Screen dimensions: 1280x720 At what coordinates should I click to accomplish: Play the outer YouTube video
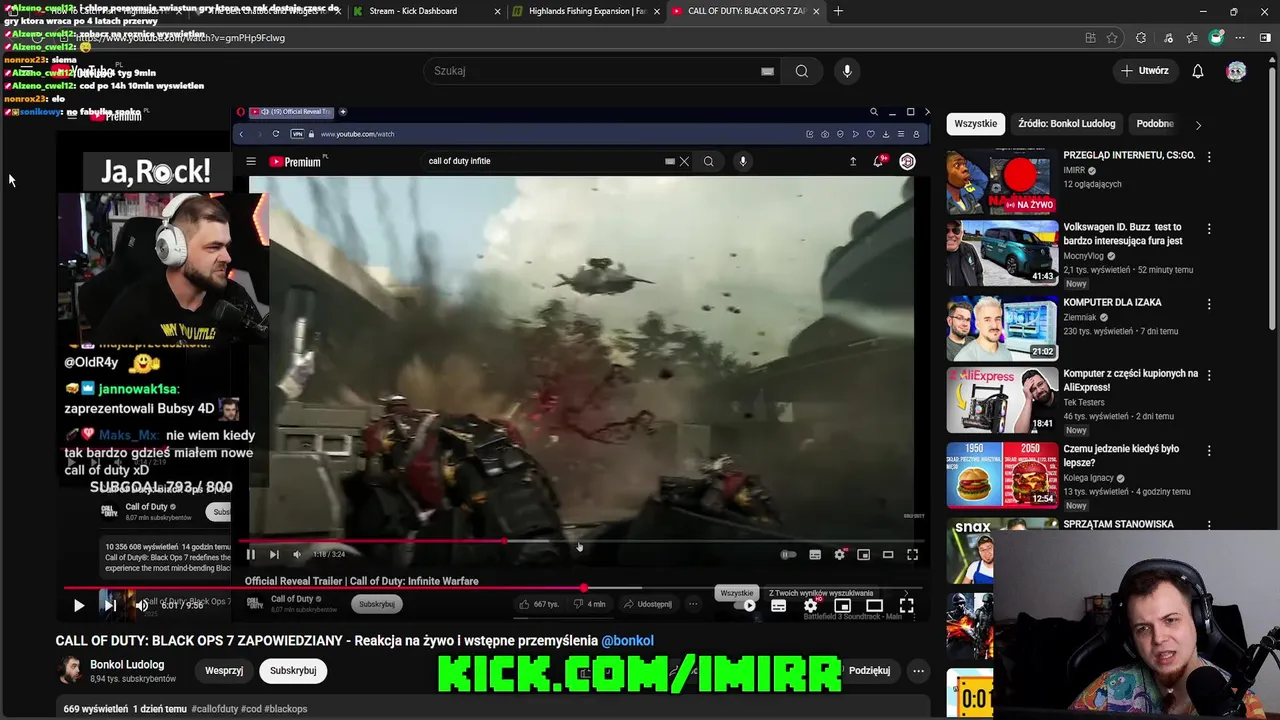(x=79, y=605)
